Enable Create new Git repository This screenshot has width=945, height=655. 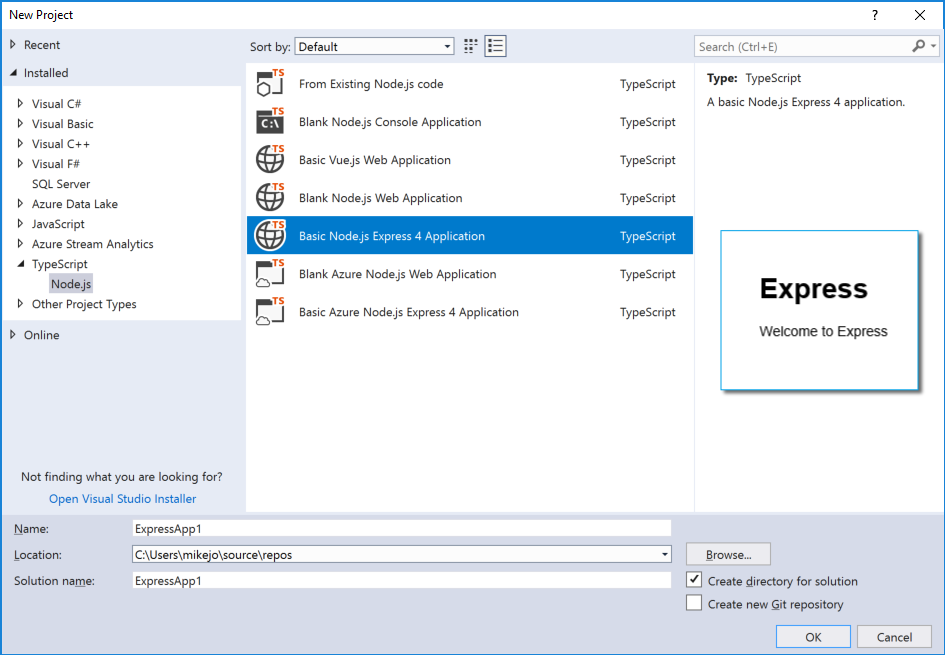pyautogui.click(x=694, y=602)
